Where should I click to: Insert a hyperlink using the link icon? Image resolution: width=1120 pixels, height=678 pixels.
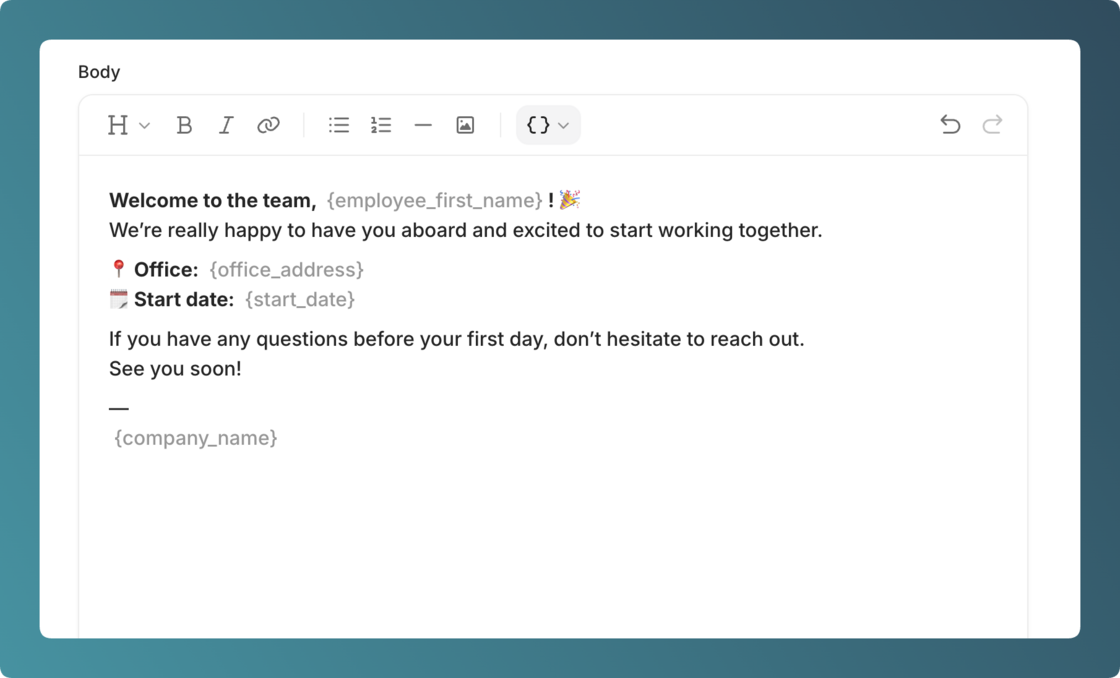tap(268, 125)
